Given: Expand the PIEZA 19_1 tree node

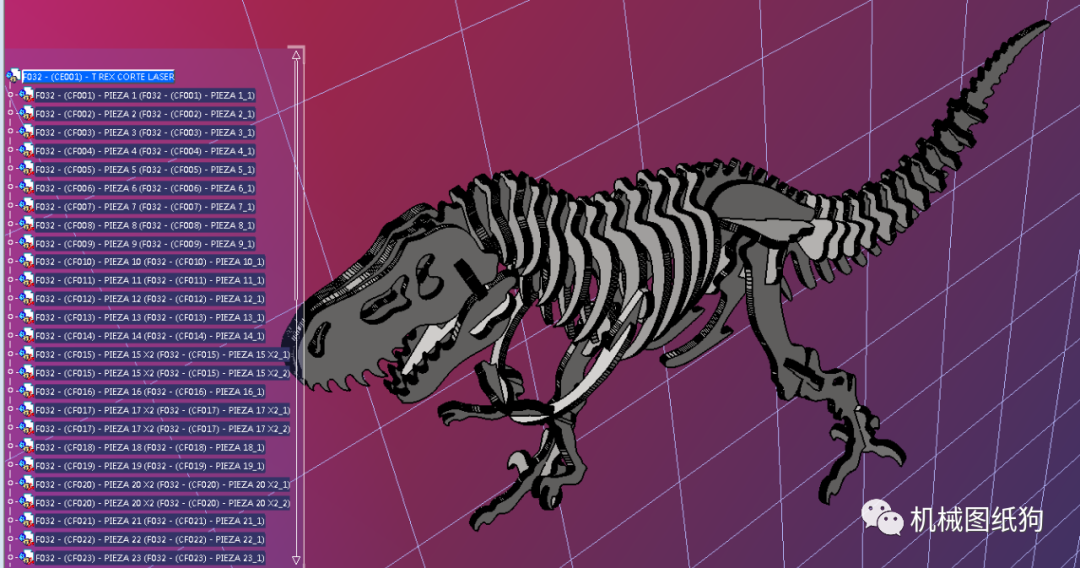Looking at the screenshot, I should (x=10, y=465).
